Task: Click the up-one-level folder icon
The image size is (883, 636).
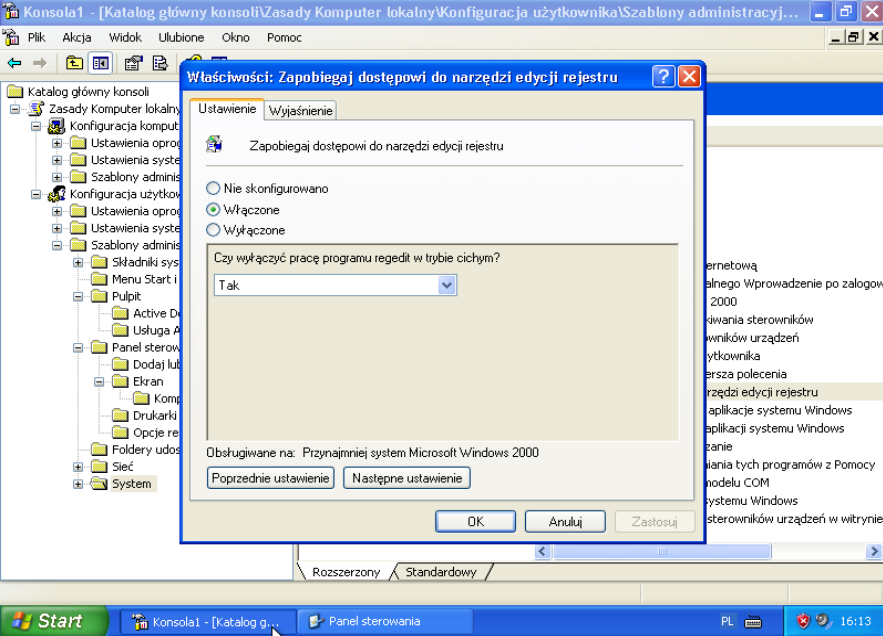Action: (x=74, y=63)
